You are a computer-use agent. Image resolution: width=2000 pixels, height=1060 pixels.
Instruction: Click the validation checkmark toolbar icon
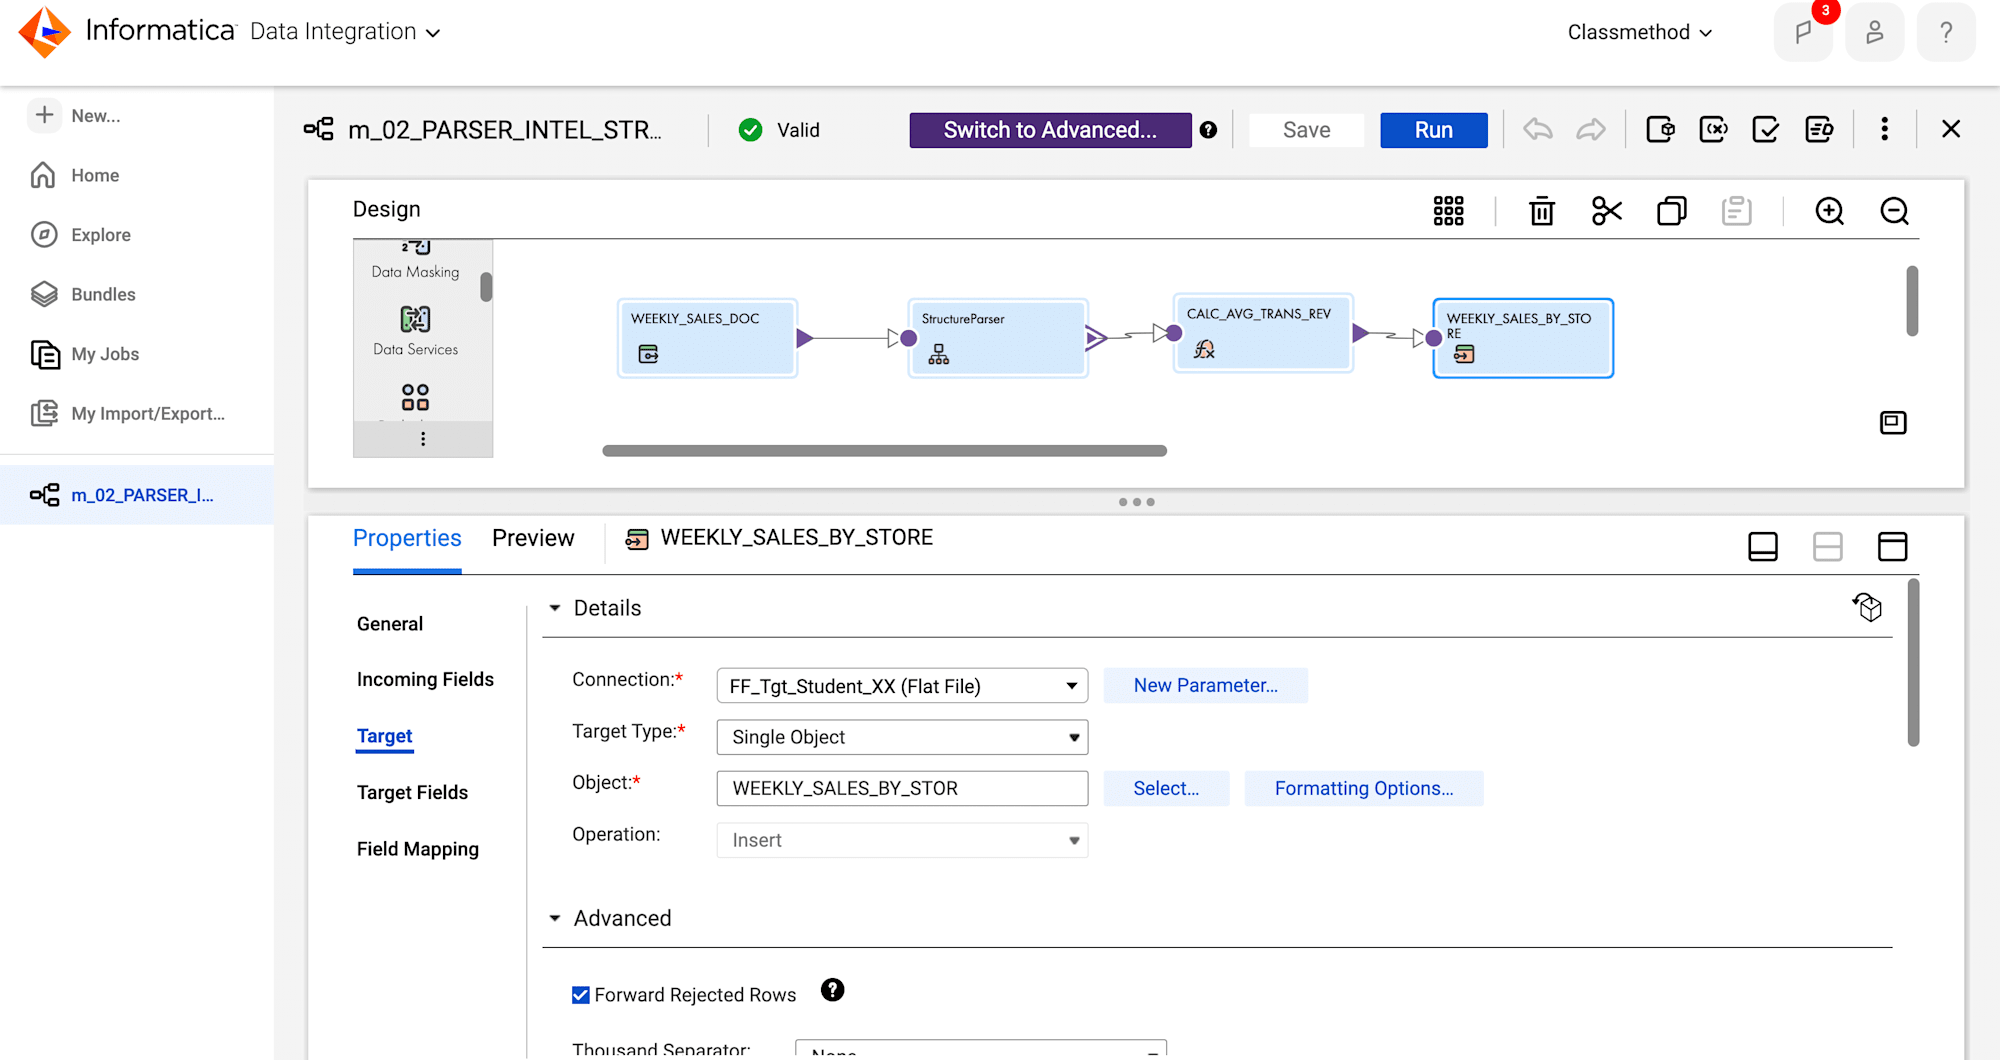coord(1766,129)
